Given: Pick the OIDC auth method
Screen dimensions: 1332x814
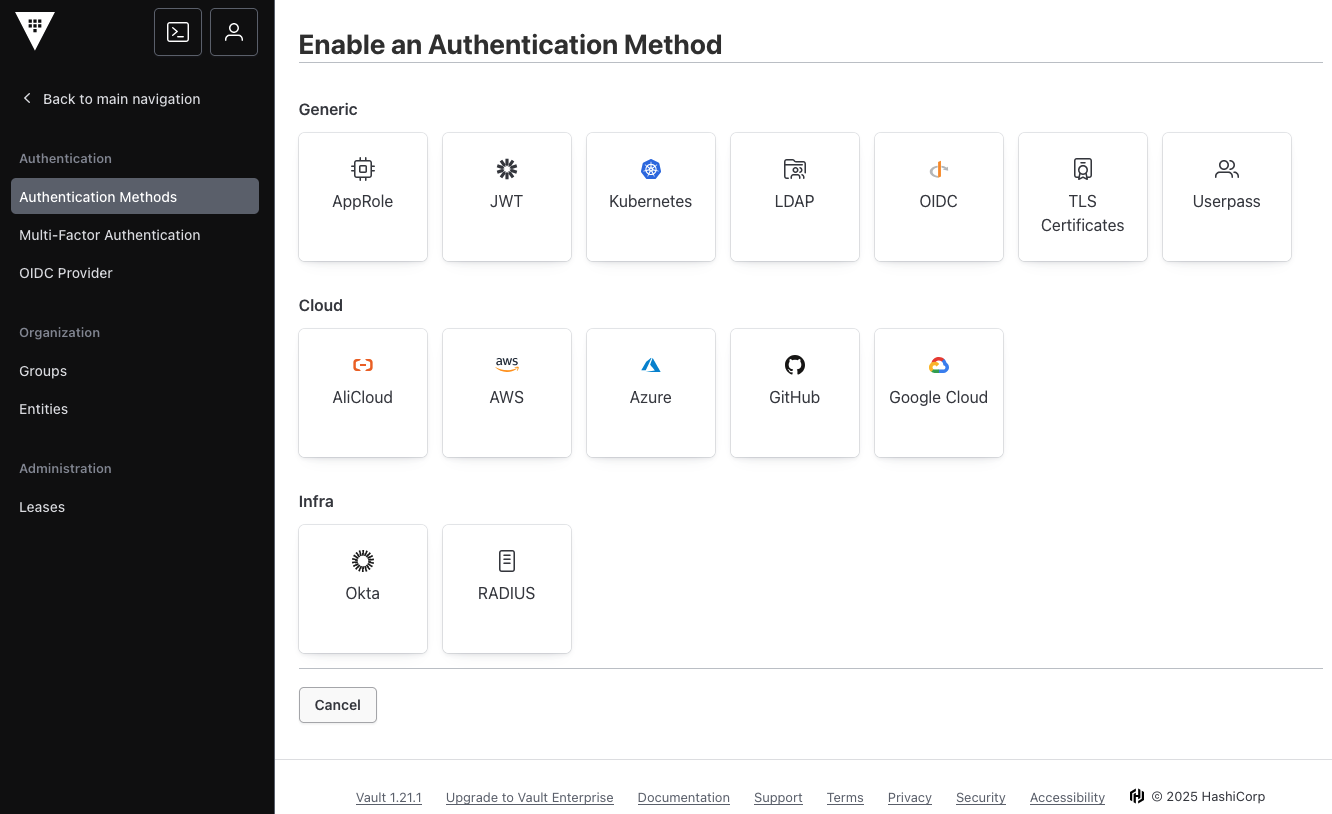Looking at the screenshot, I should point(939,197).
